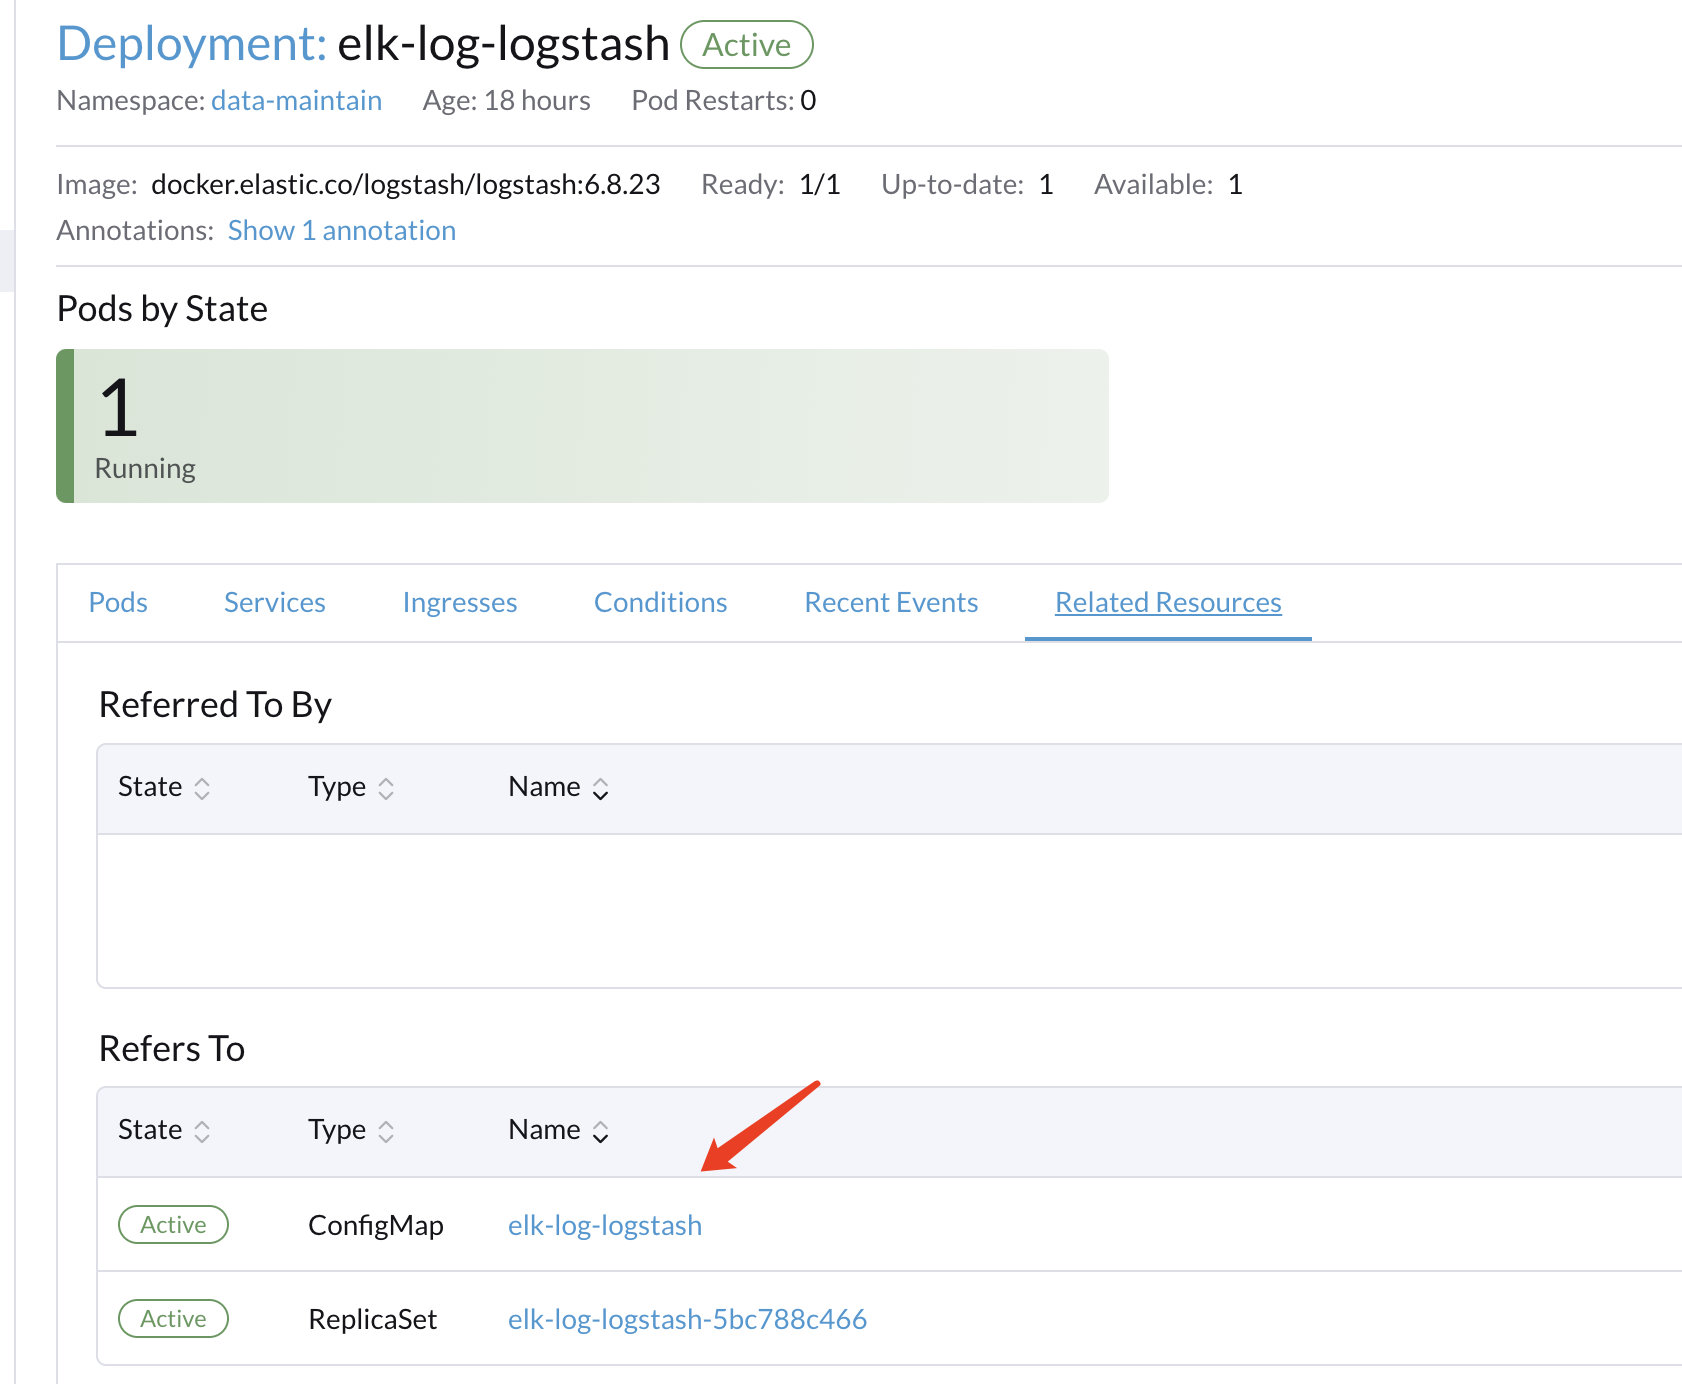Click the Referred To By heading
The height and width of the screenshot is (1384, 1682).
(215, 705)
